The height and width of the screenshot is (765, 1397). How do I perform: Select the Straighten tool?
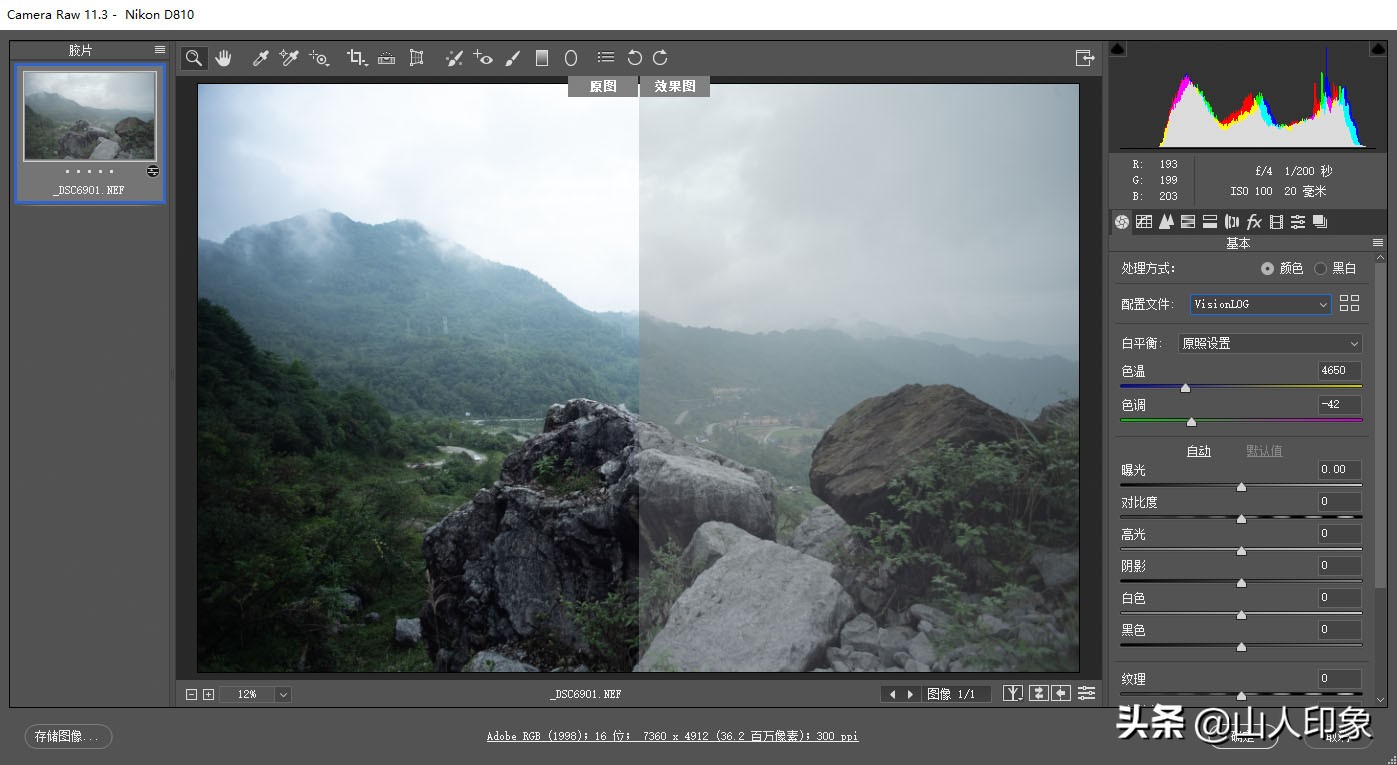[386, 58]
